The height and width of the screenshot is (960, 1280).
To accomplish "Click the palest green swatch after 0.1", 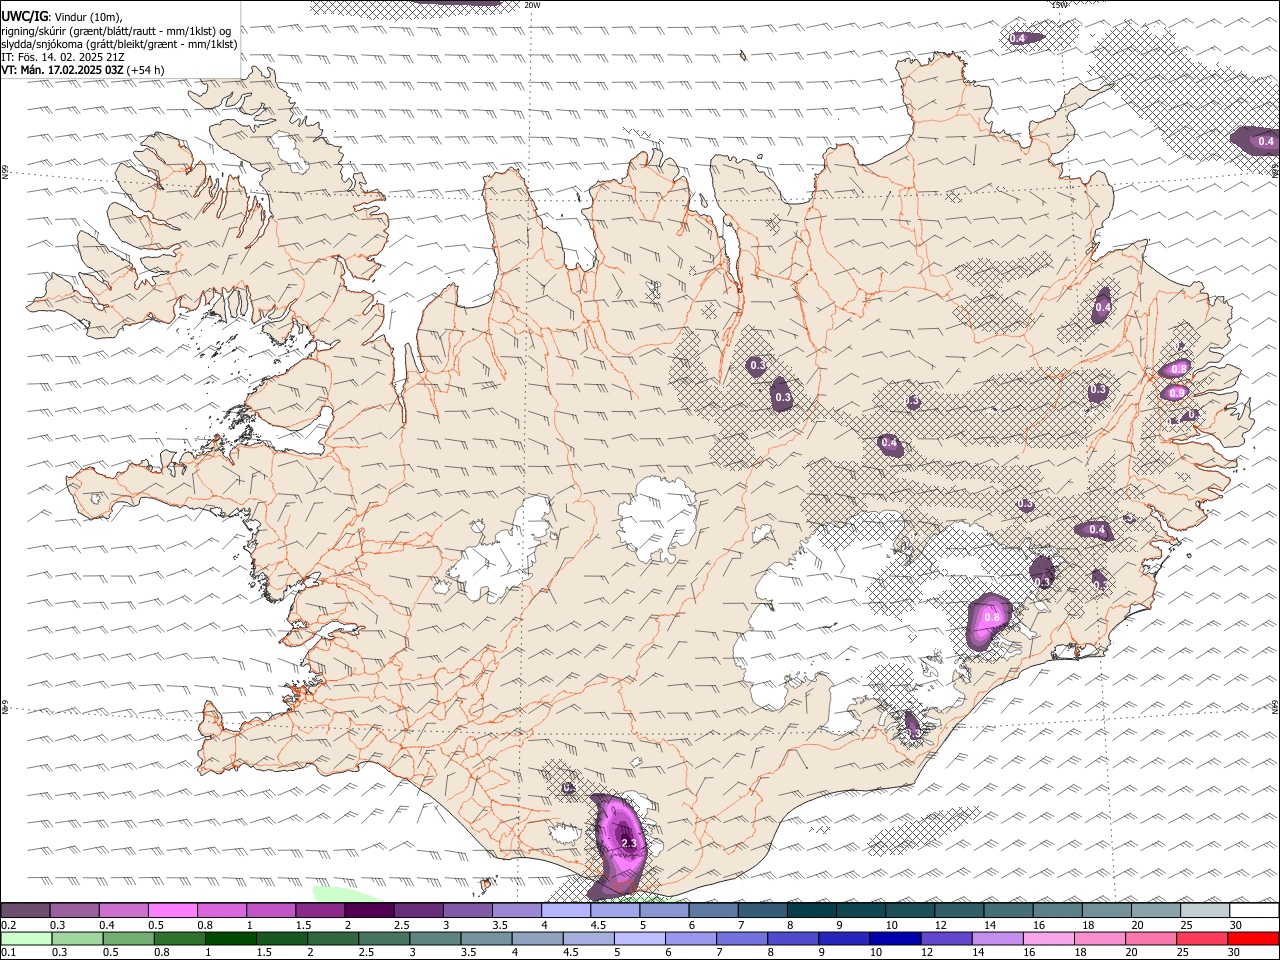I will pyautogui.click(x=27, y=939).
